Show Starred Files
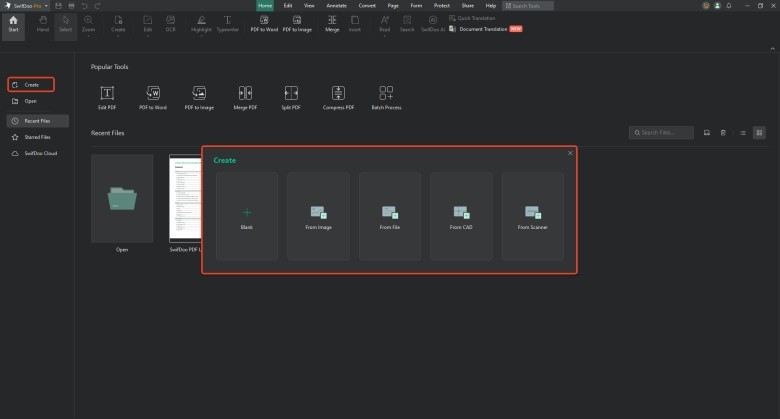780x419 pixels. pyautogui.click(x=38, y=137)
